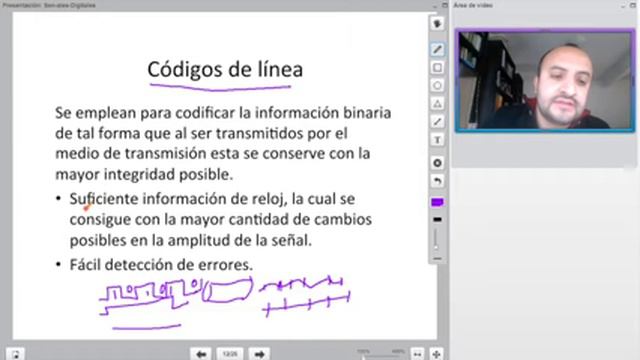Click the upload presentation icon
The height and width of the screenshot is (360, 640).
click(x=15, y=354)
